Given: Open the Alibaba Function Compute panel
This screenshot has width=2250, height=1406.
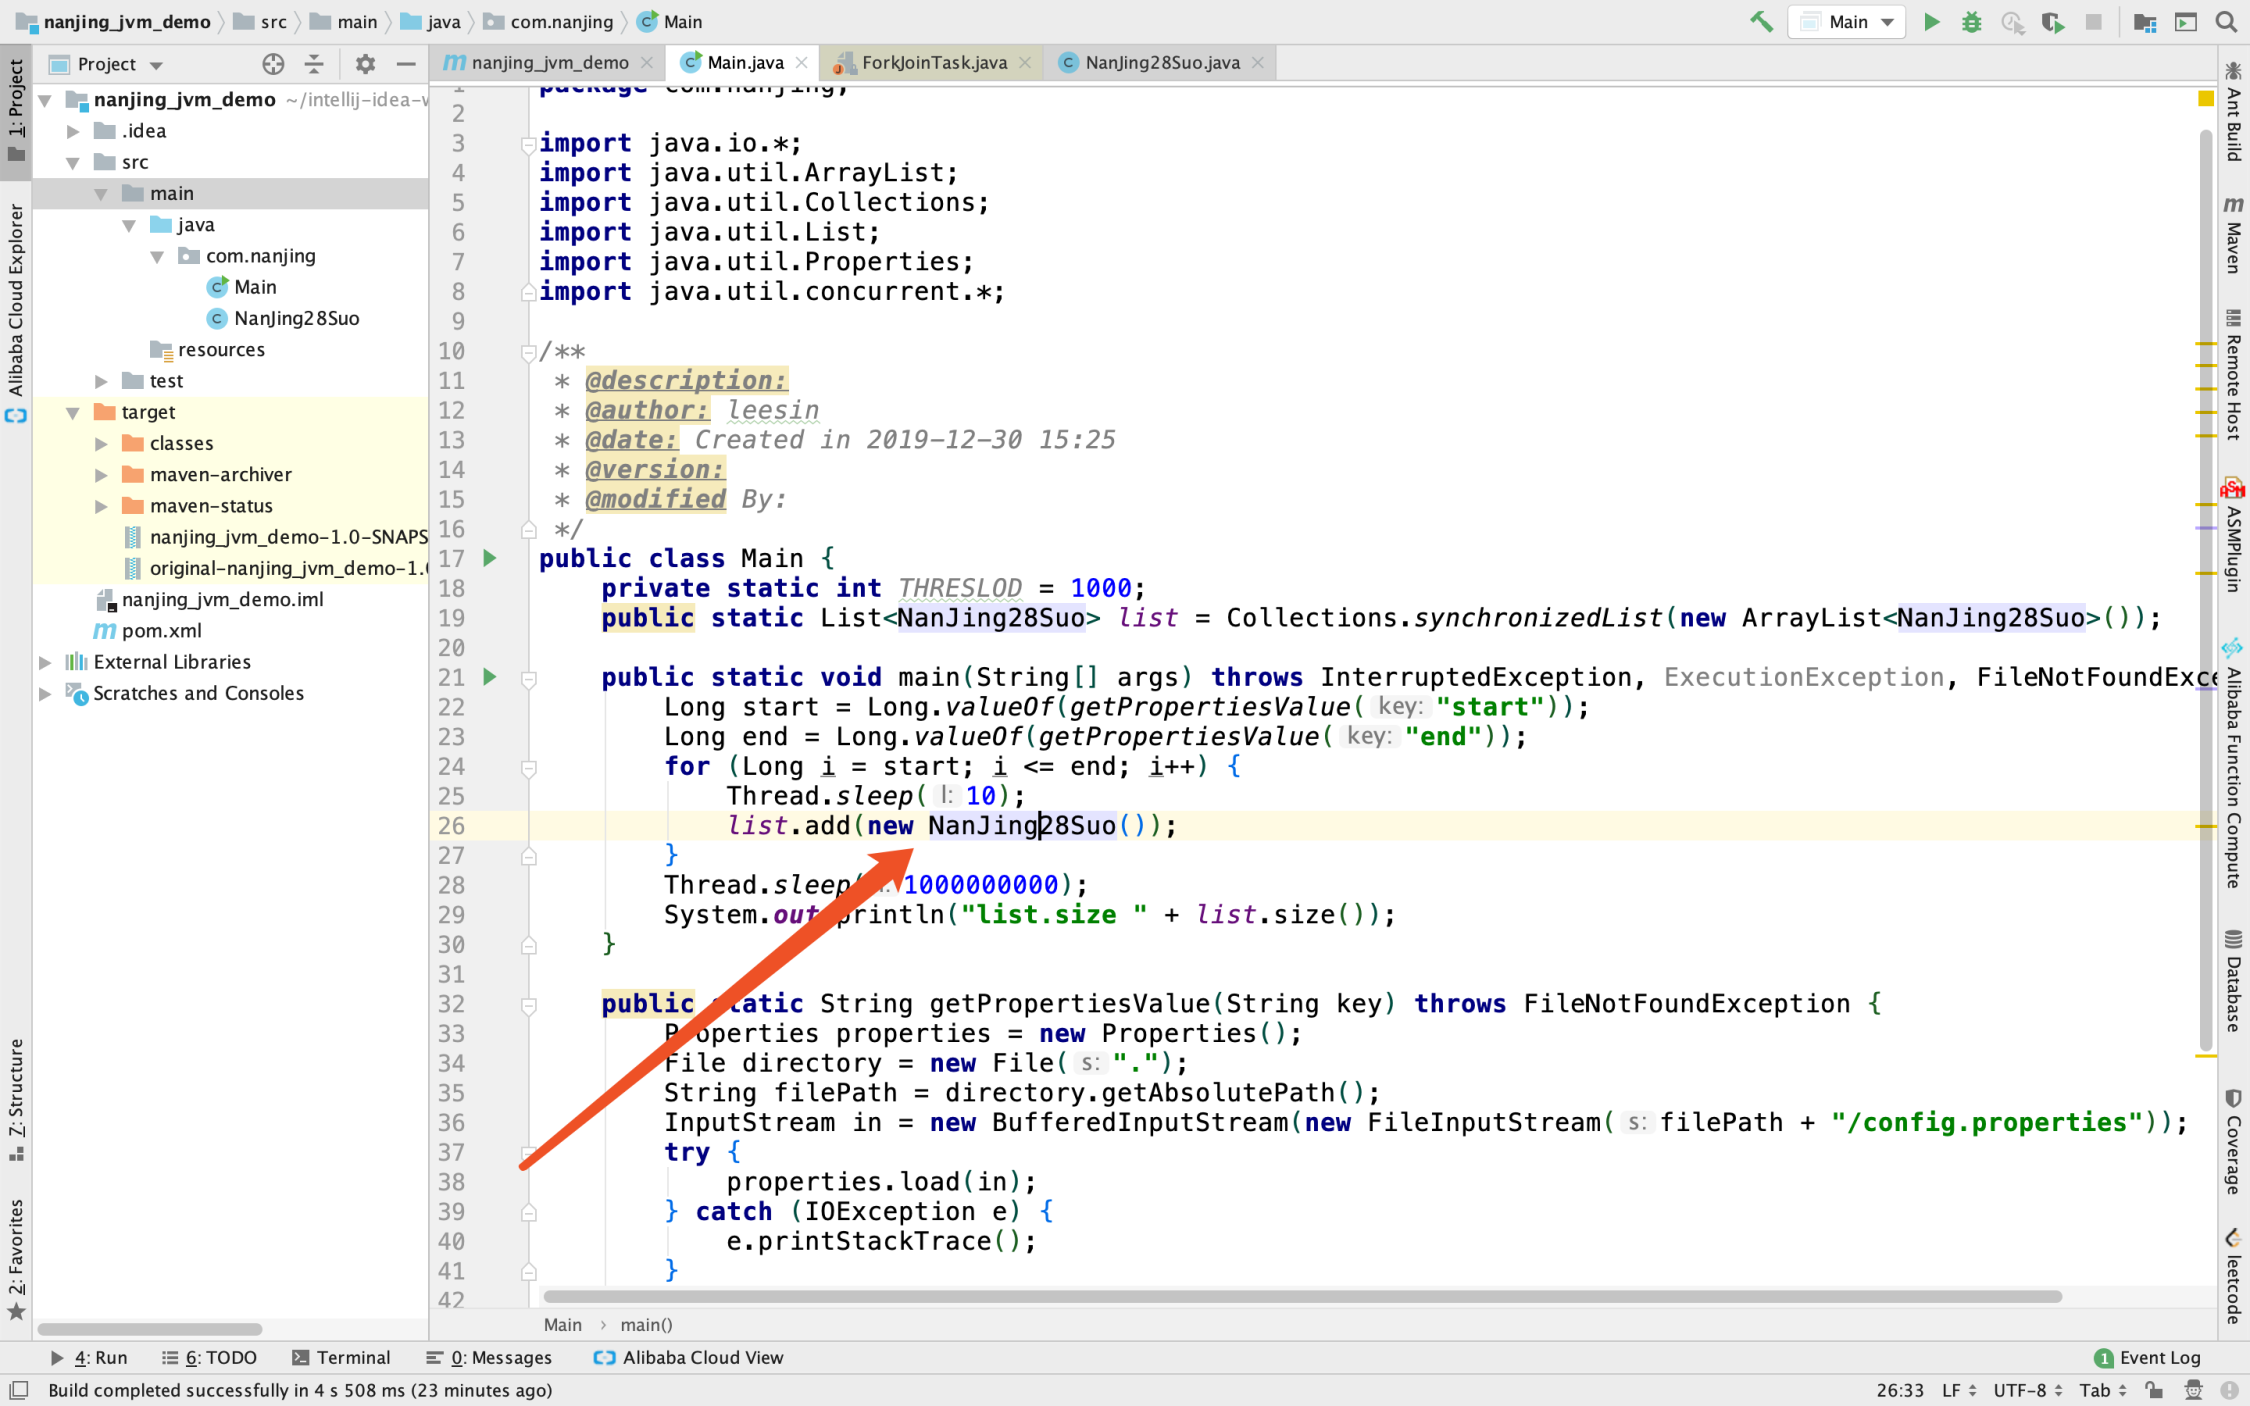Looking at the screenshot, I should [x=2233, y=764].
